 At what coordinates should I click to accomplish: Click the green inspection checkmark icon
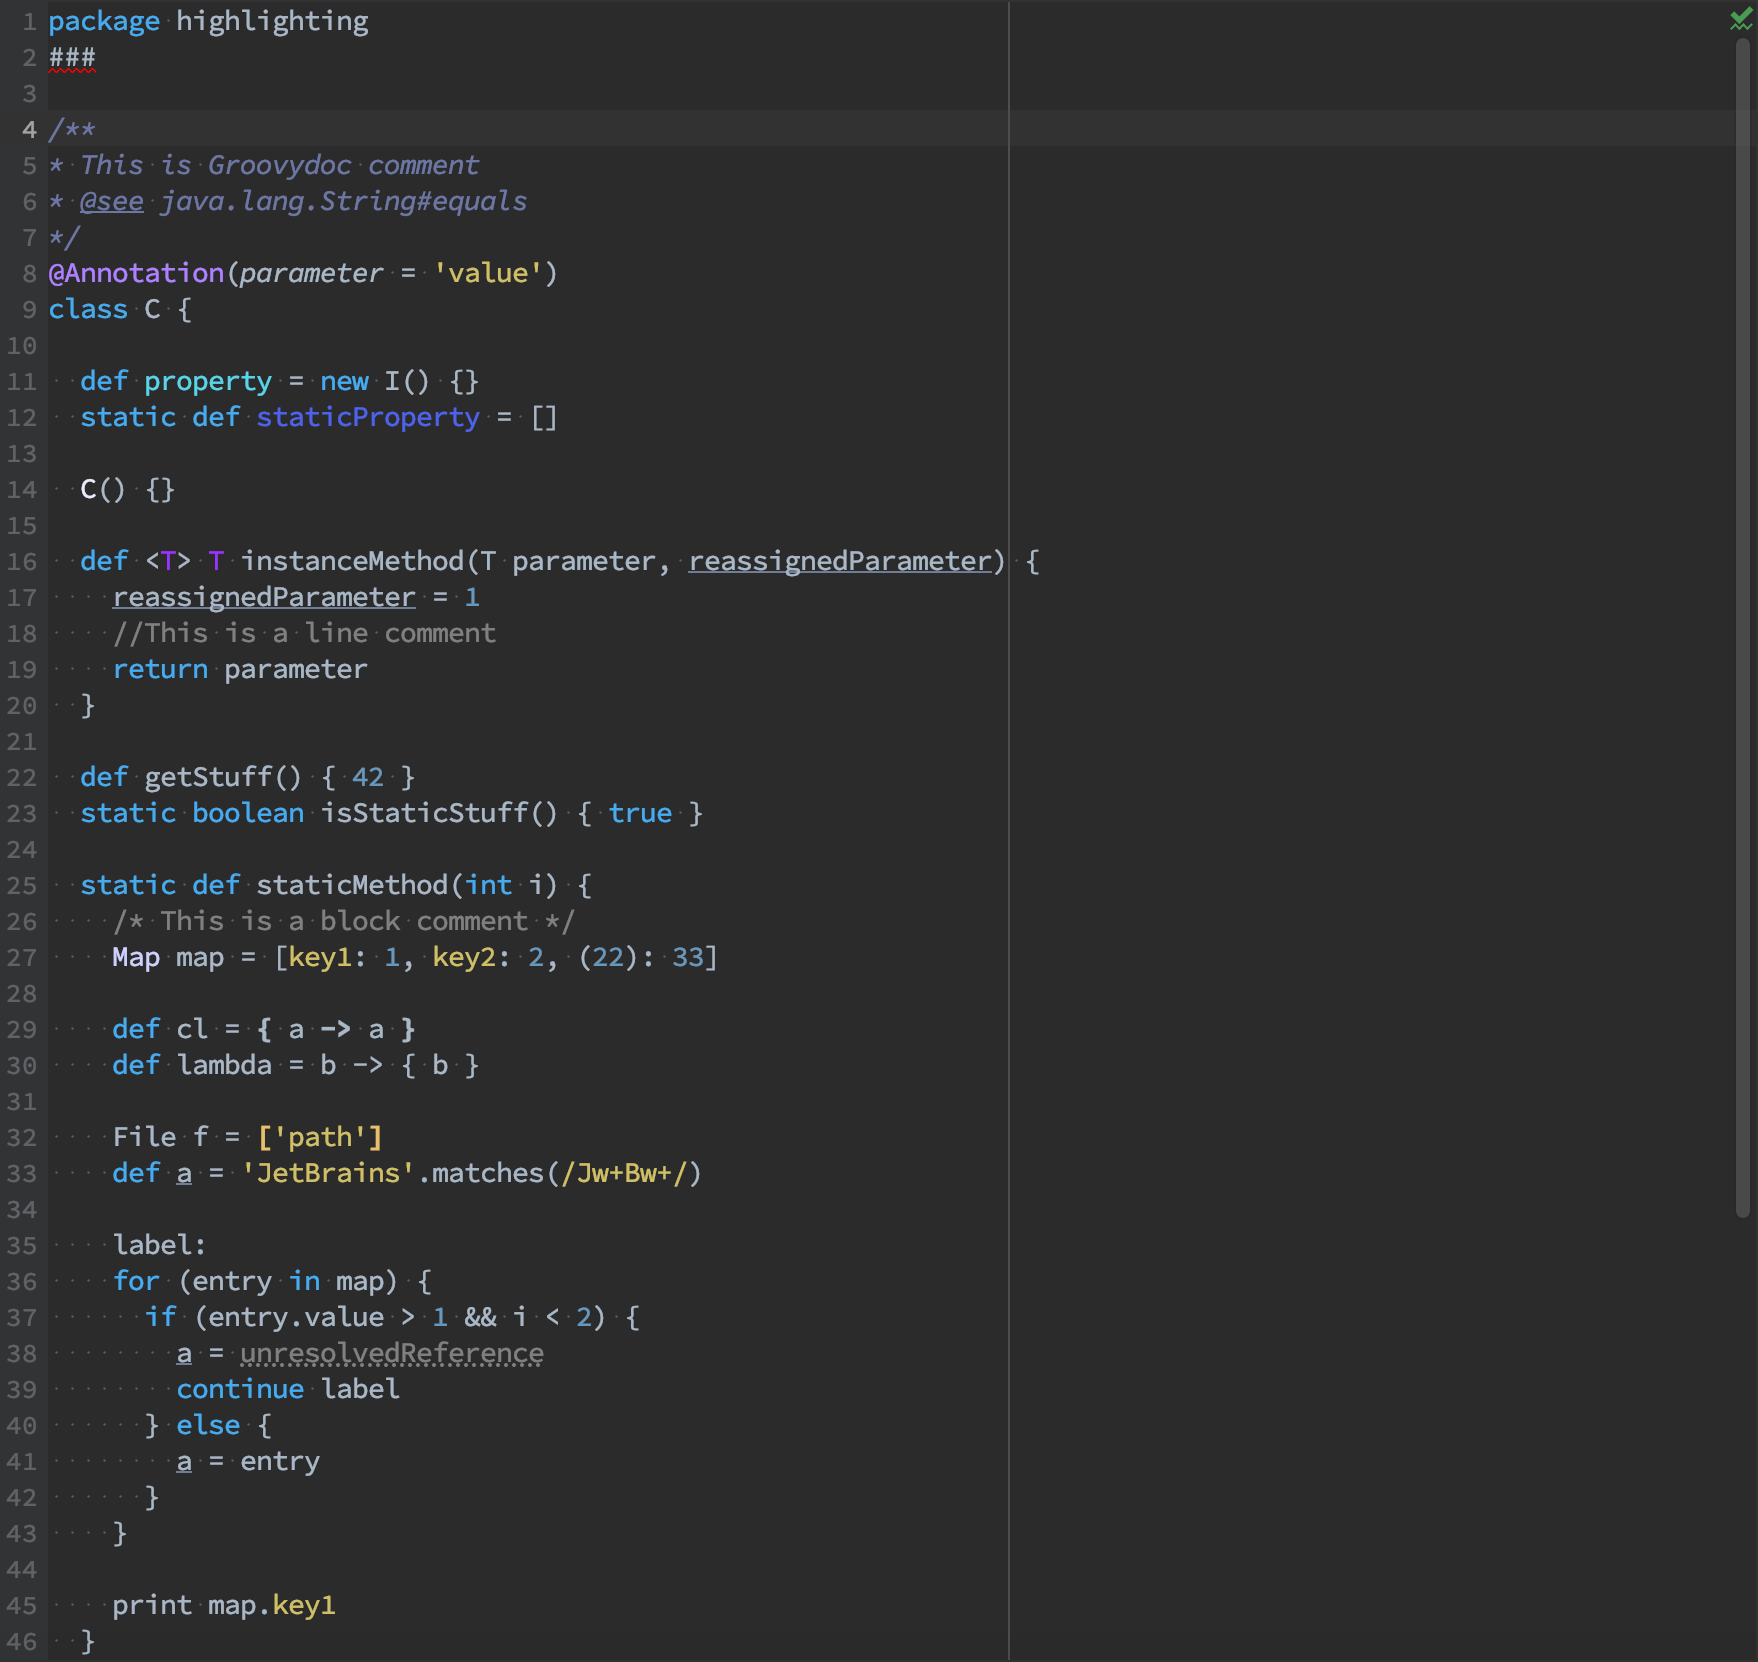tap(1741, 20)
